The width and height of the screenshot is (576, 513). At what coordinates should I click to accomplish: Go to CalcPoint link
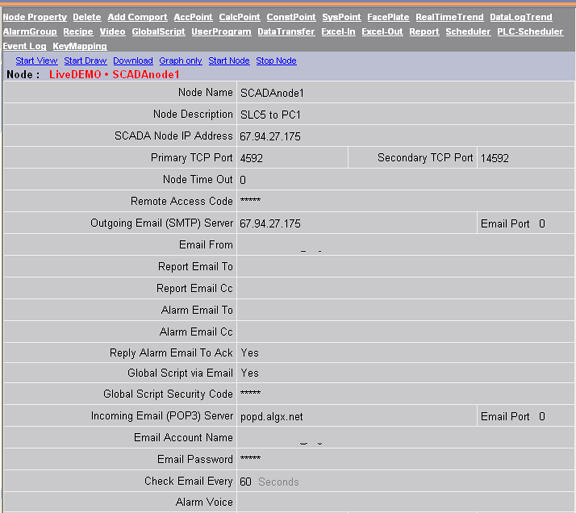[x=240, y=17]
